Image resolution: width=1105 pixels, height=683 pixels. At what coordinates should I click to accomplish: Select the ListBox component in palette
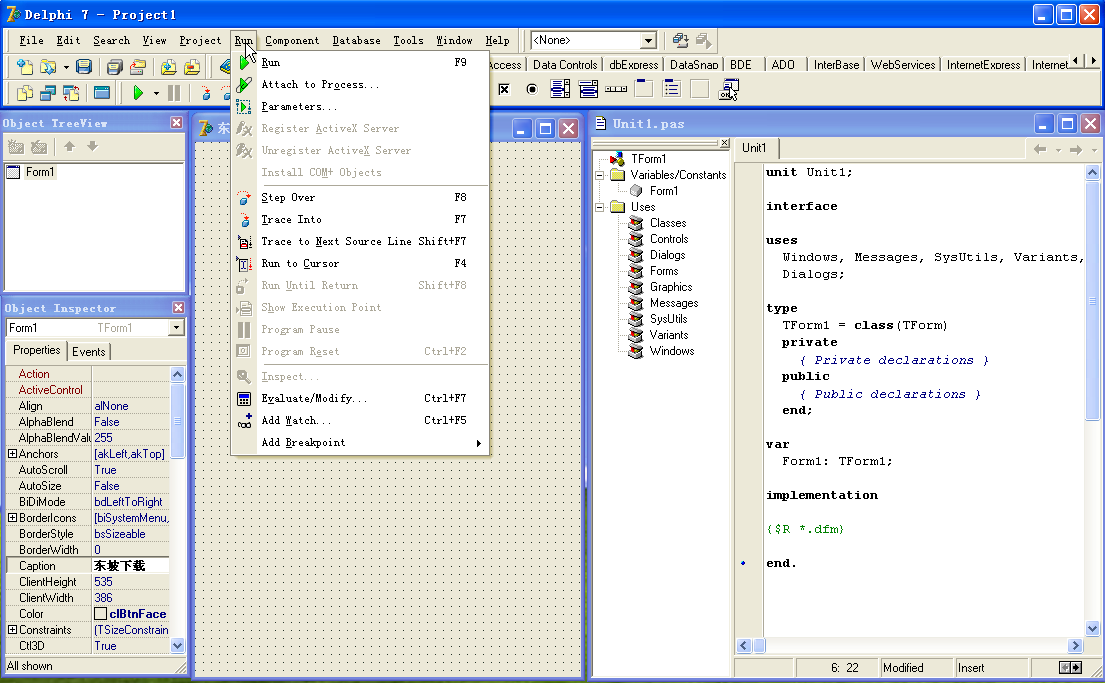560,89
